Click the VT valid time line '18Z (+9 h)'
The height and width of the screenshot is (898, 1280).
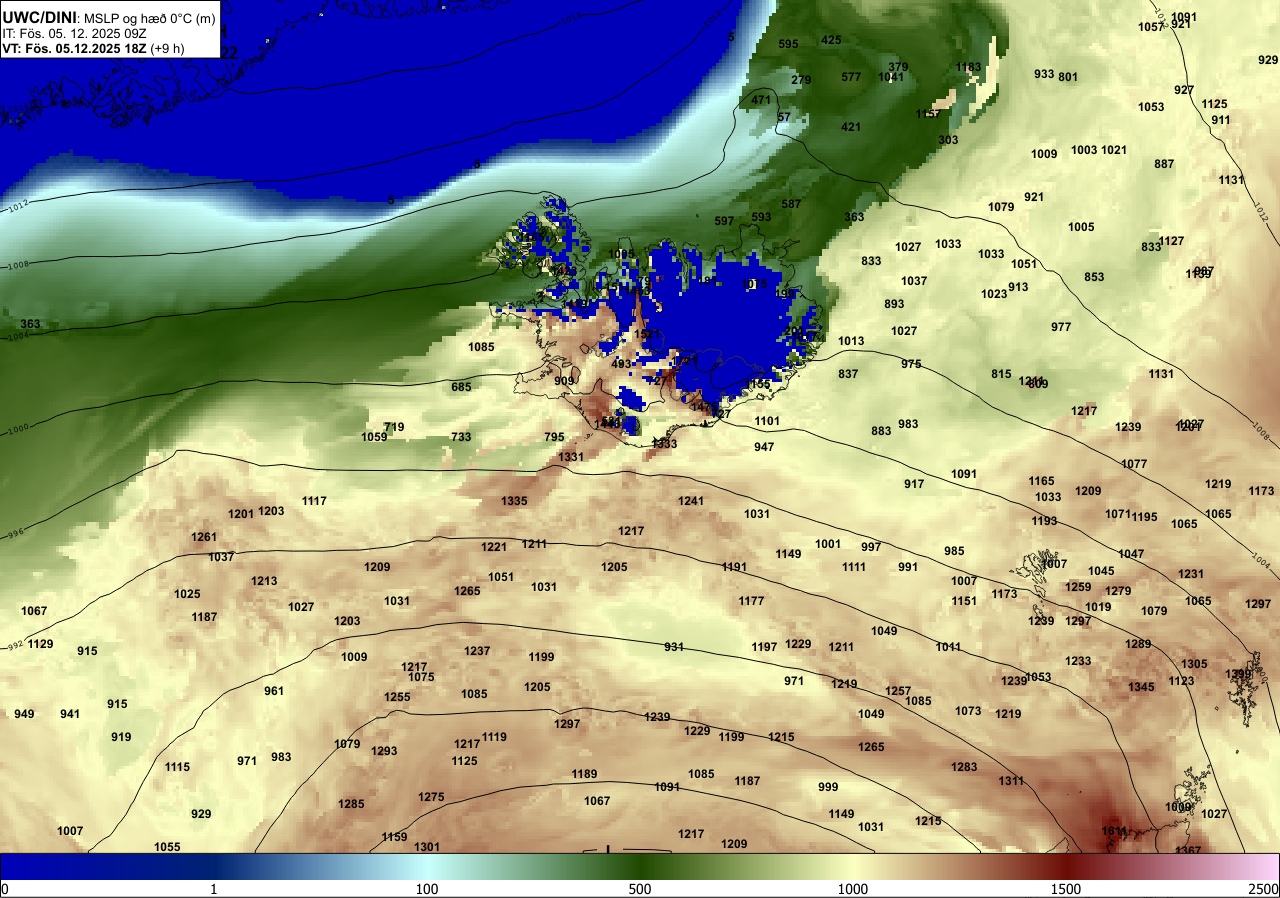152,48
